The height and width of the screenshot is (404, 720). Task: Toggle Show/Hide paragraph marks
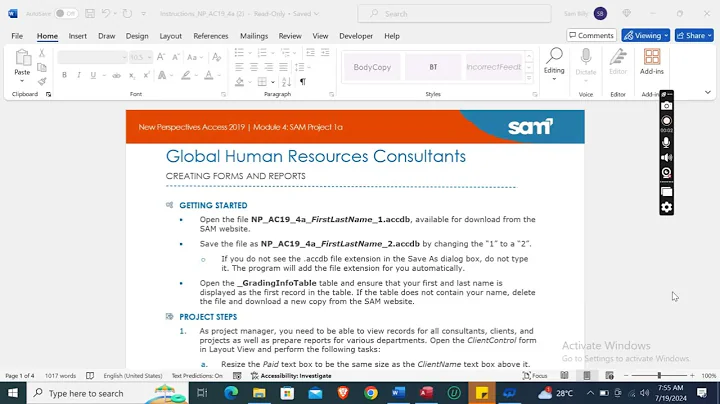pos(303,82)
